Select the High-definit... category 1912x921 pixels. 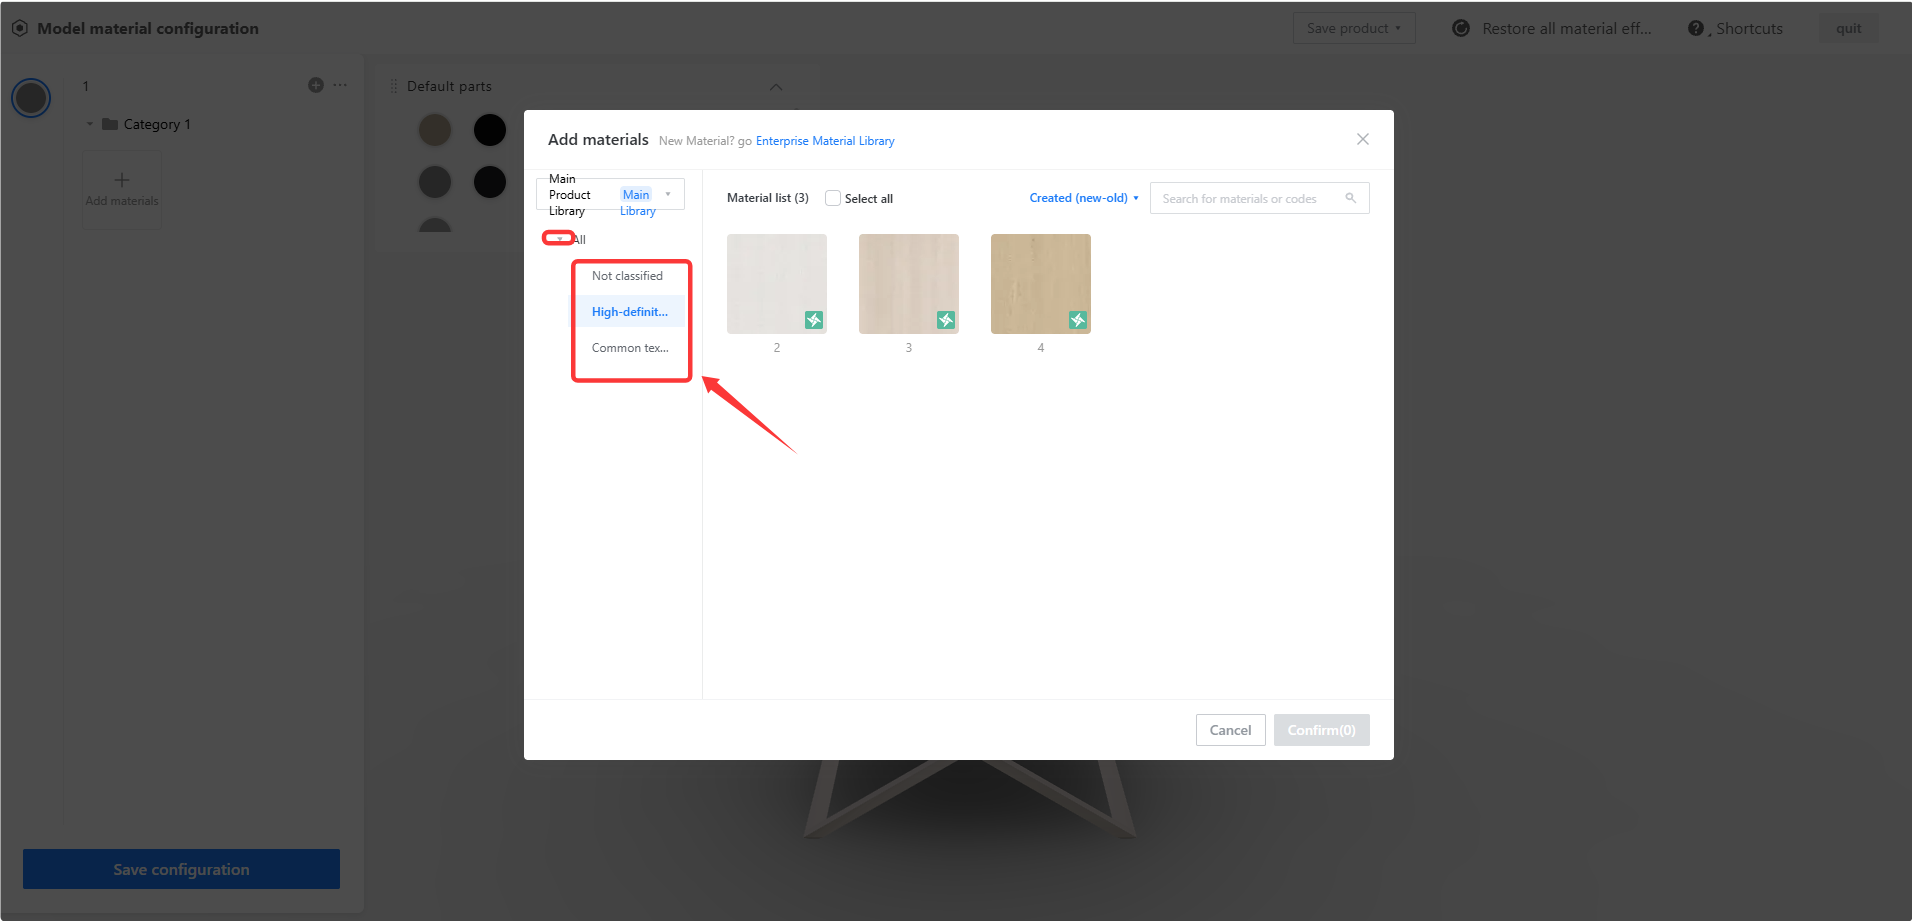tap(630, 312)
